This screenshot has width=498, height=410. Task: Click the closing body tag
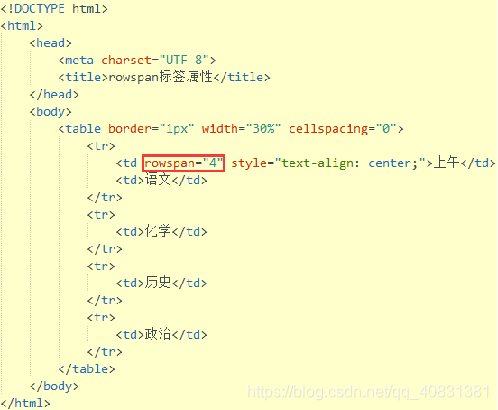[x=54, y=386]
